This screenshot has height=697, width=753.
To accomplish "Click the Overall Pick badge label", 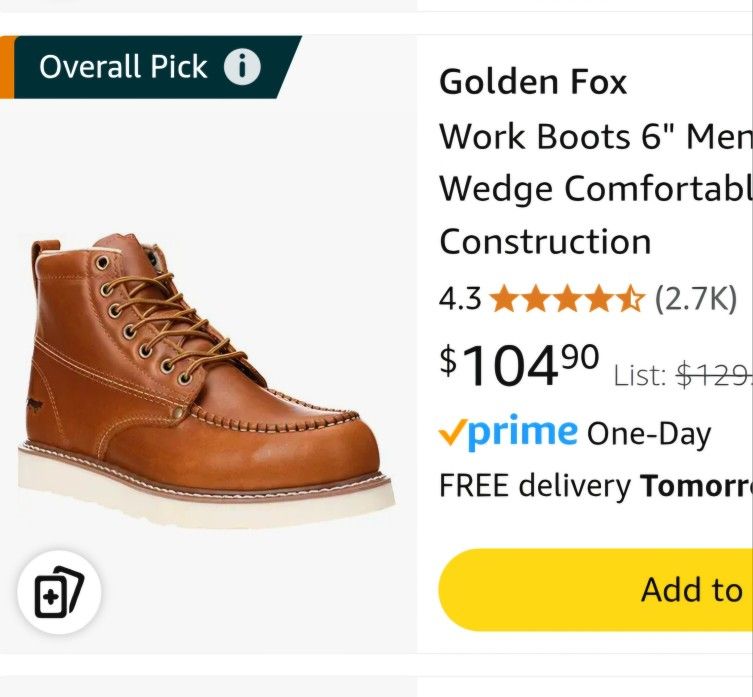I will [x=123, y=68].
